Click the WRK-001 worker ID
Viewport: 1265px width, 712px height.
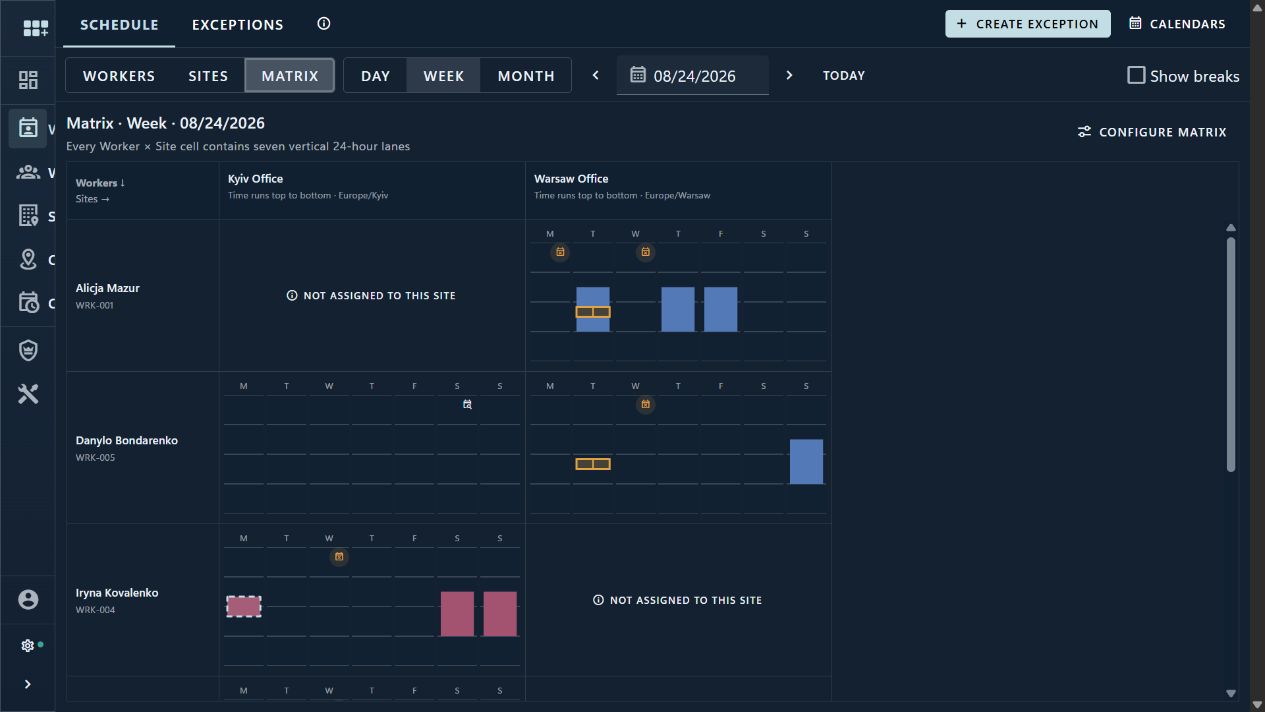[95, 306]
